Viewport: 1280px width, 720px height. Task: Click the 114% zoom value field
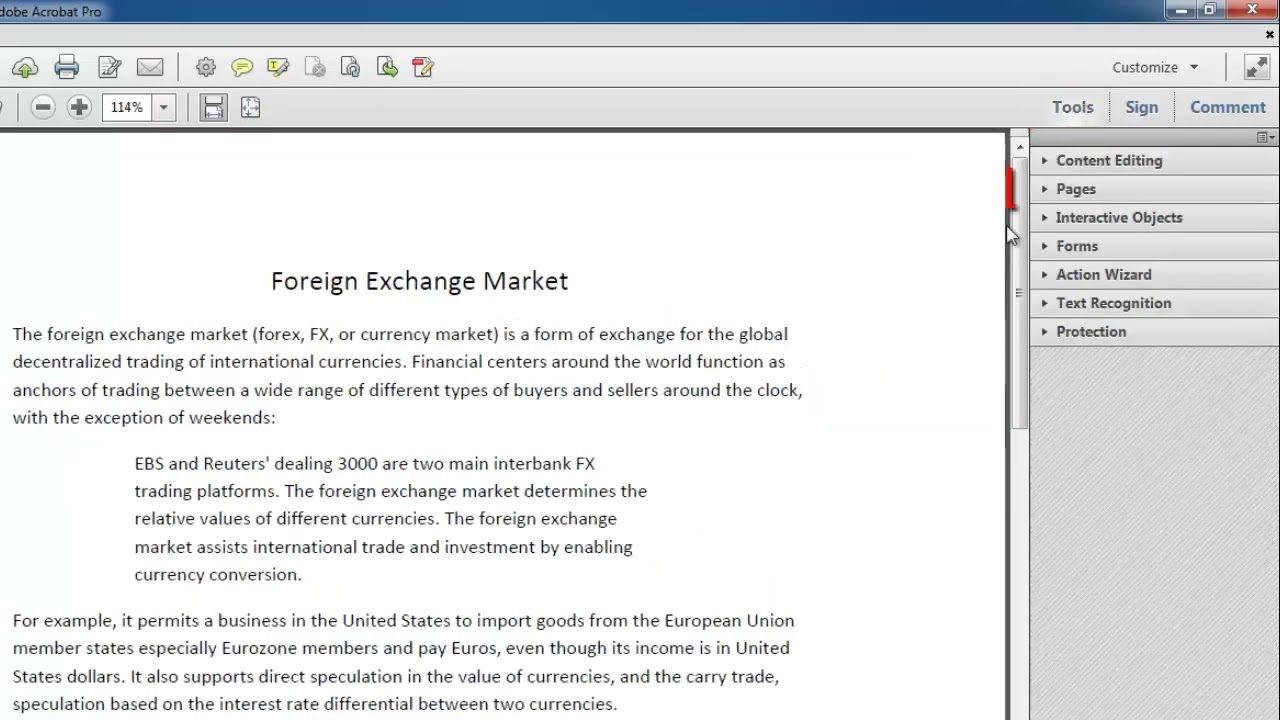pyautogui.click(x=127, y=107)
